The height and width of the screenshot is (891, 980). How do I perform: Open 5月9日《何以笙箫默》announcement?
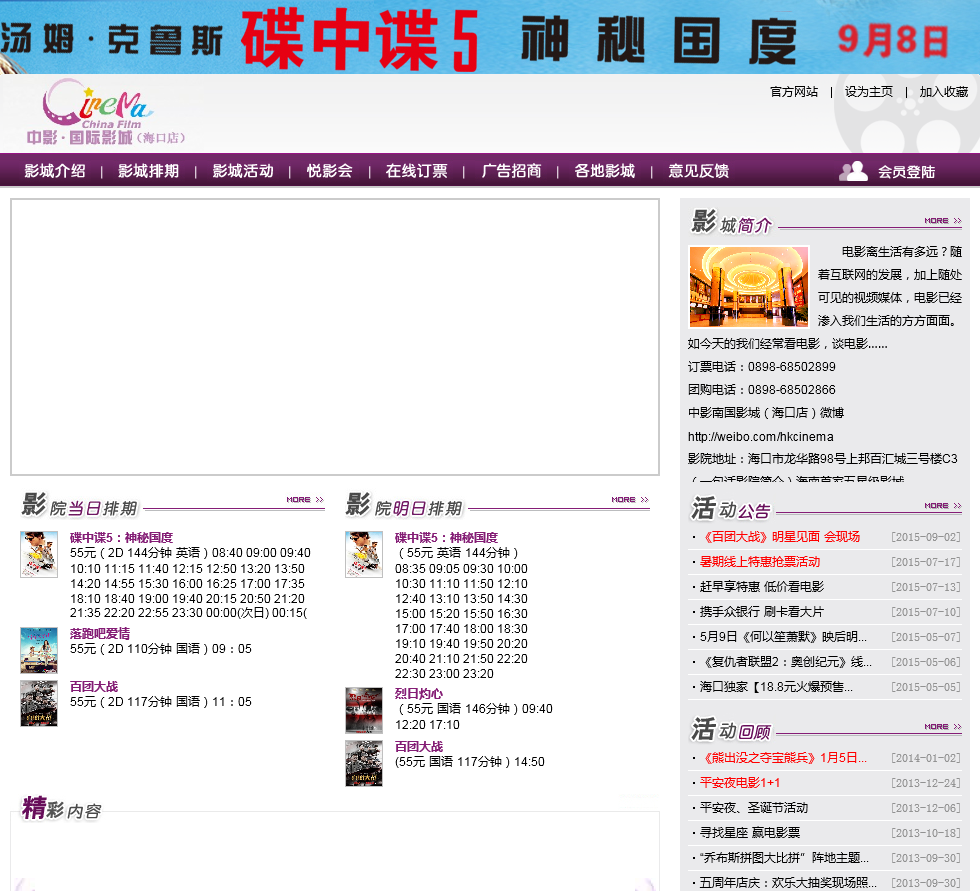[x=783, y=637]
